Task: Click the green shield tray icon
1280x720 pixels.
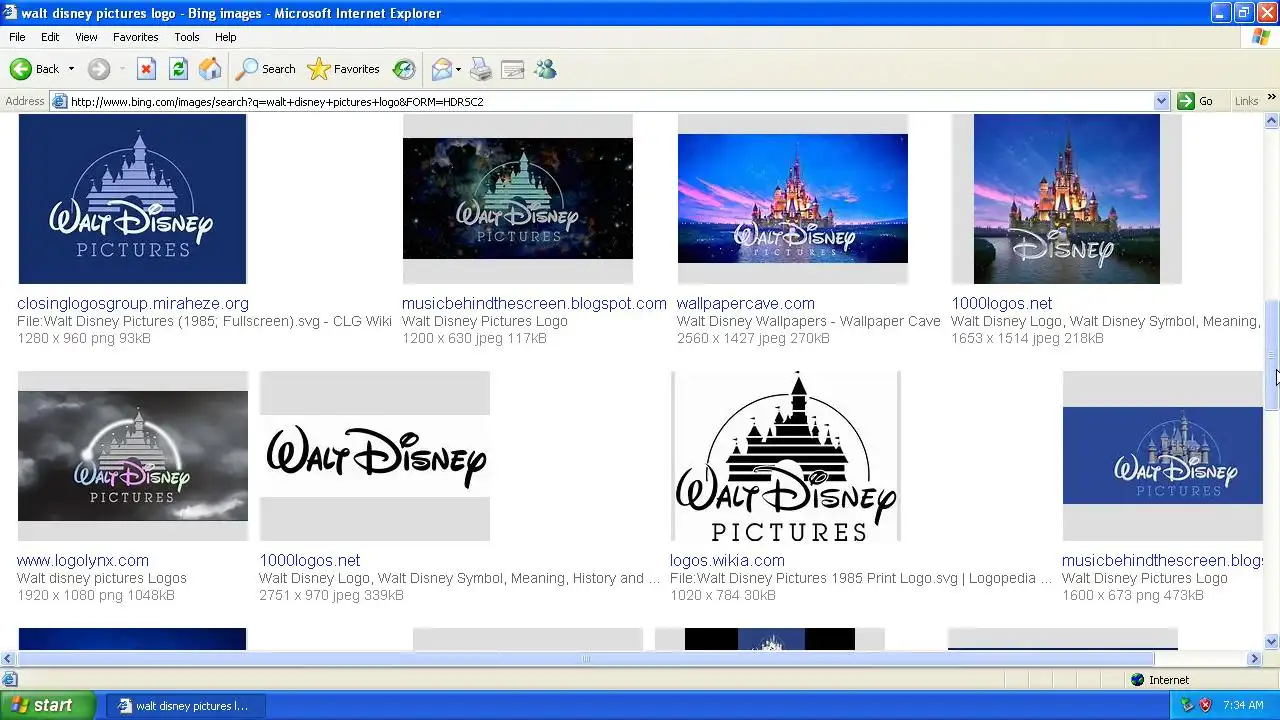Action: (1187, 705)
